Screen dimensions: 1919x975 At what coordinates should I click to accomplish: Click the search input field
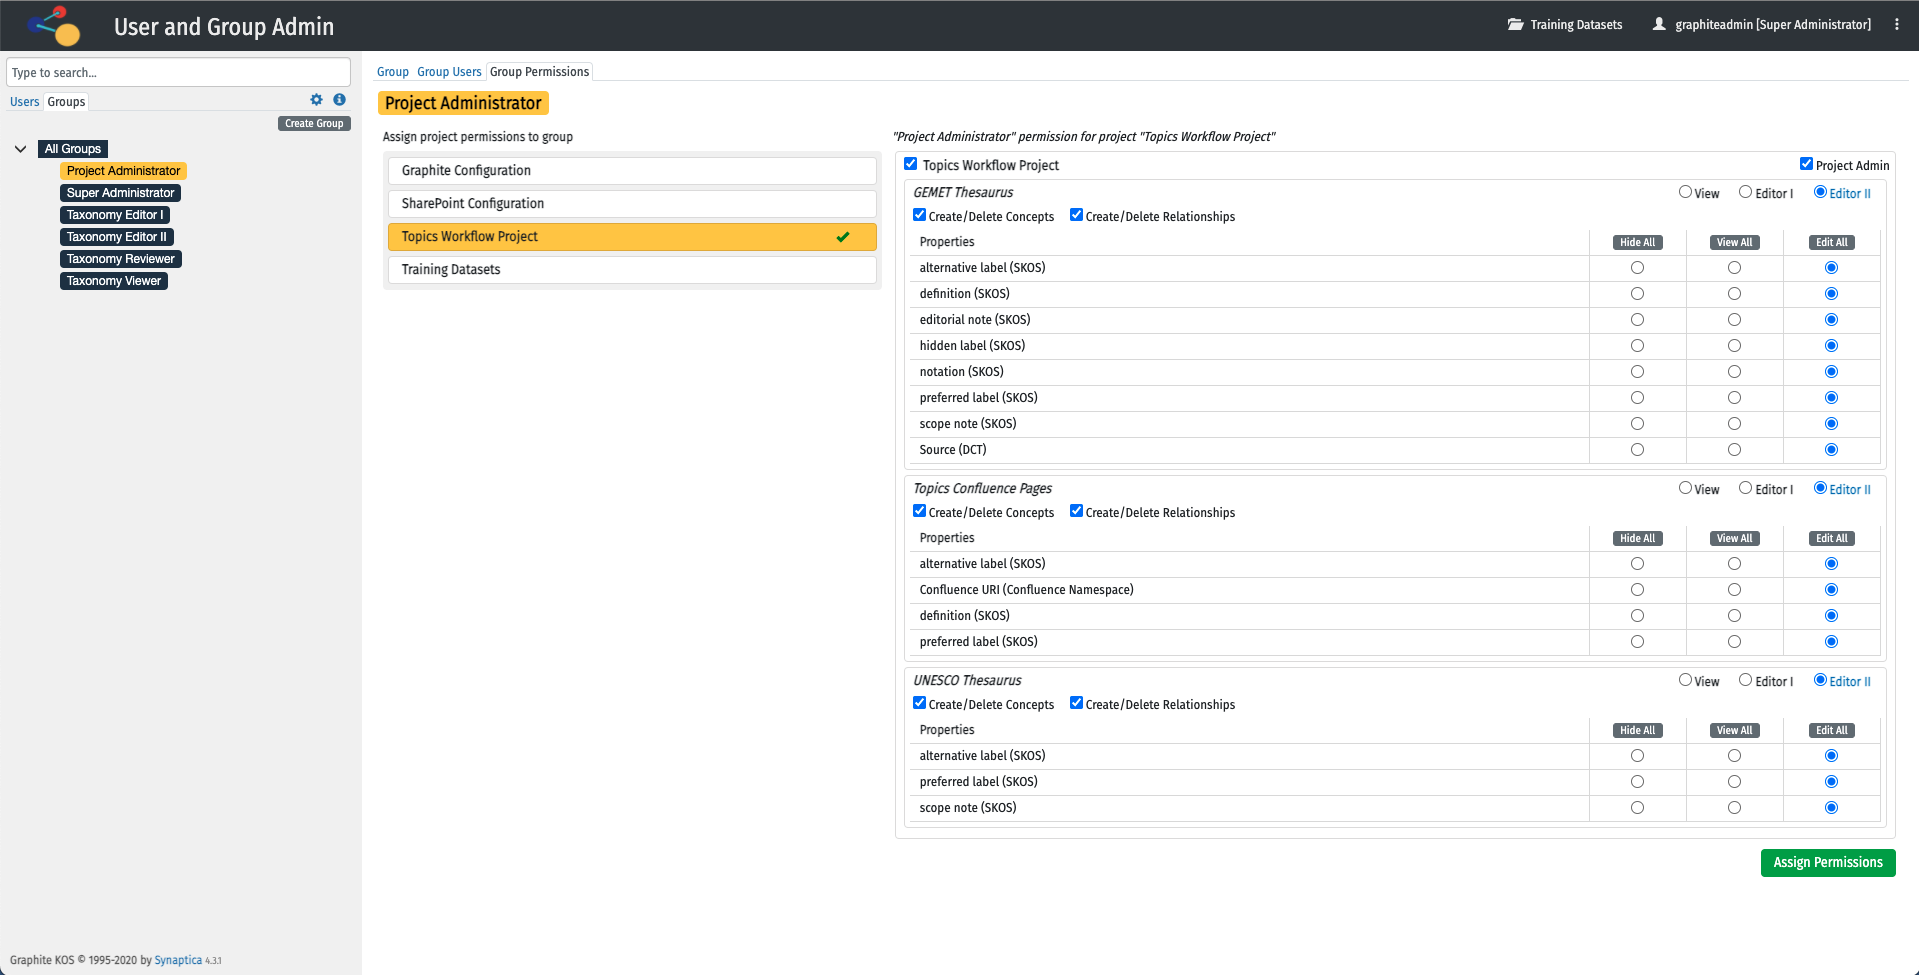[178, 73]
